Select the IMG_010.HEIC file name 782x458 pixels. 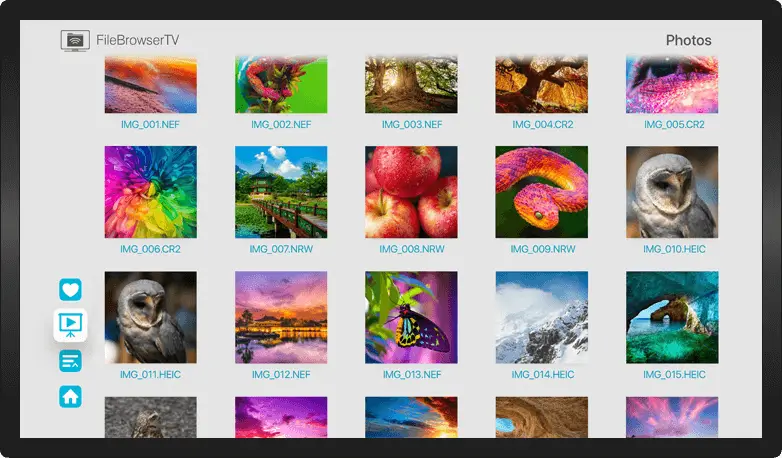coord(674,249)
